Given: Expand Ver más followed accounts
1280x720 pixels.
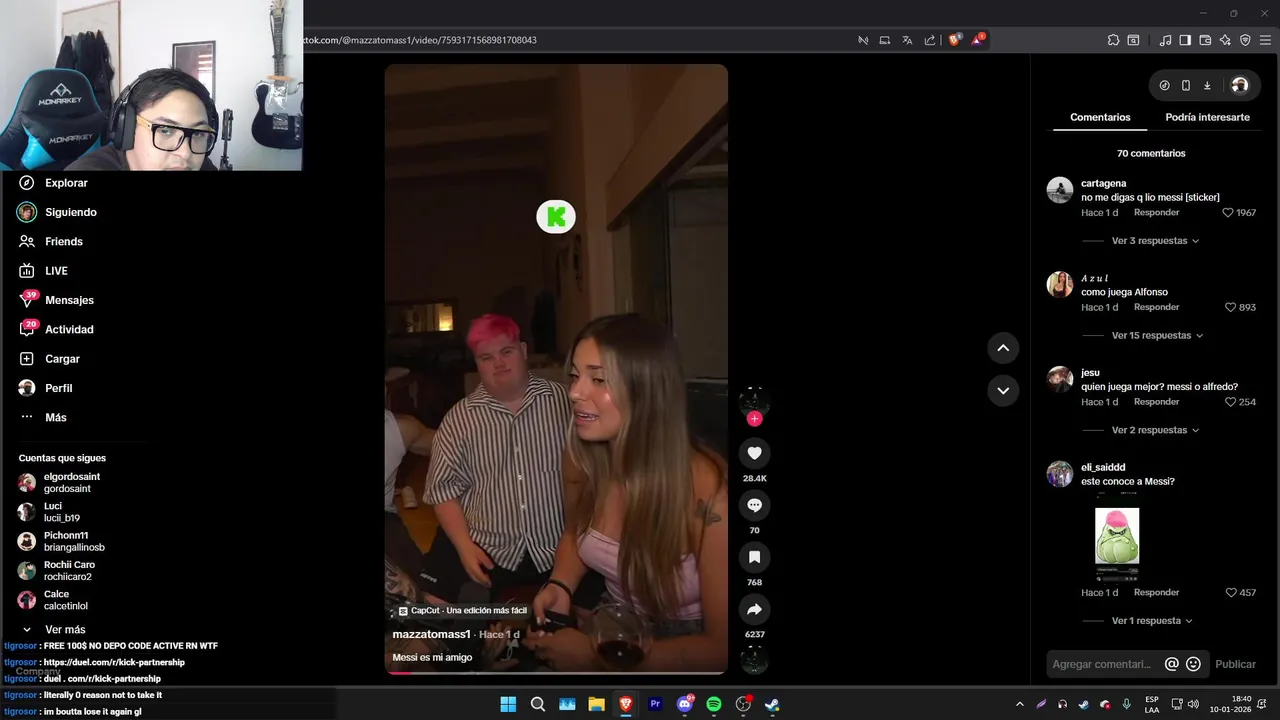Looking at the screenshot, I should [x=55, y=630].
